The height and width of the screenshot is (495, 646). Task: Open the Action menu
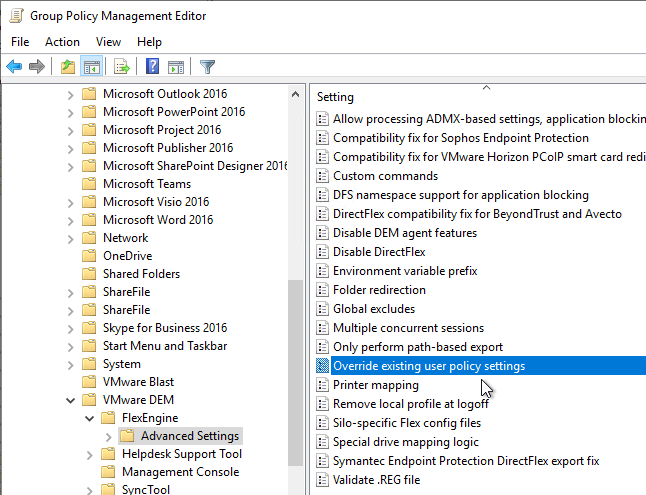pyautogui.click(x=62, y=42)
